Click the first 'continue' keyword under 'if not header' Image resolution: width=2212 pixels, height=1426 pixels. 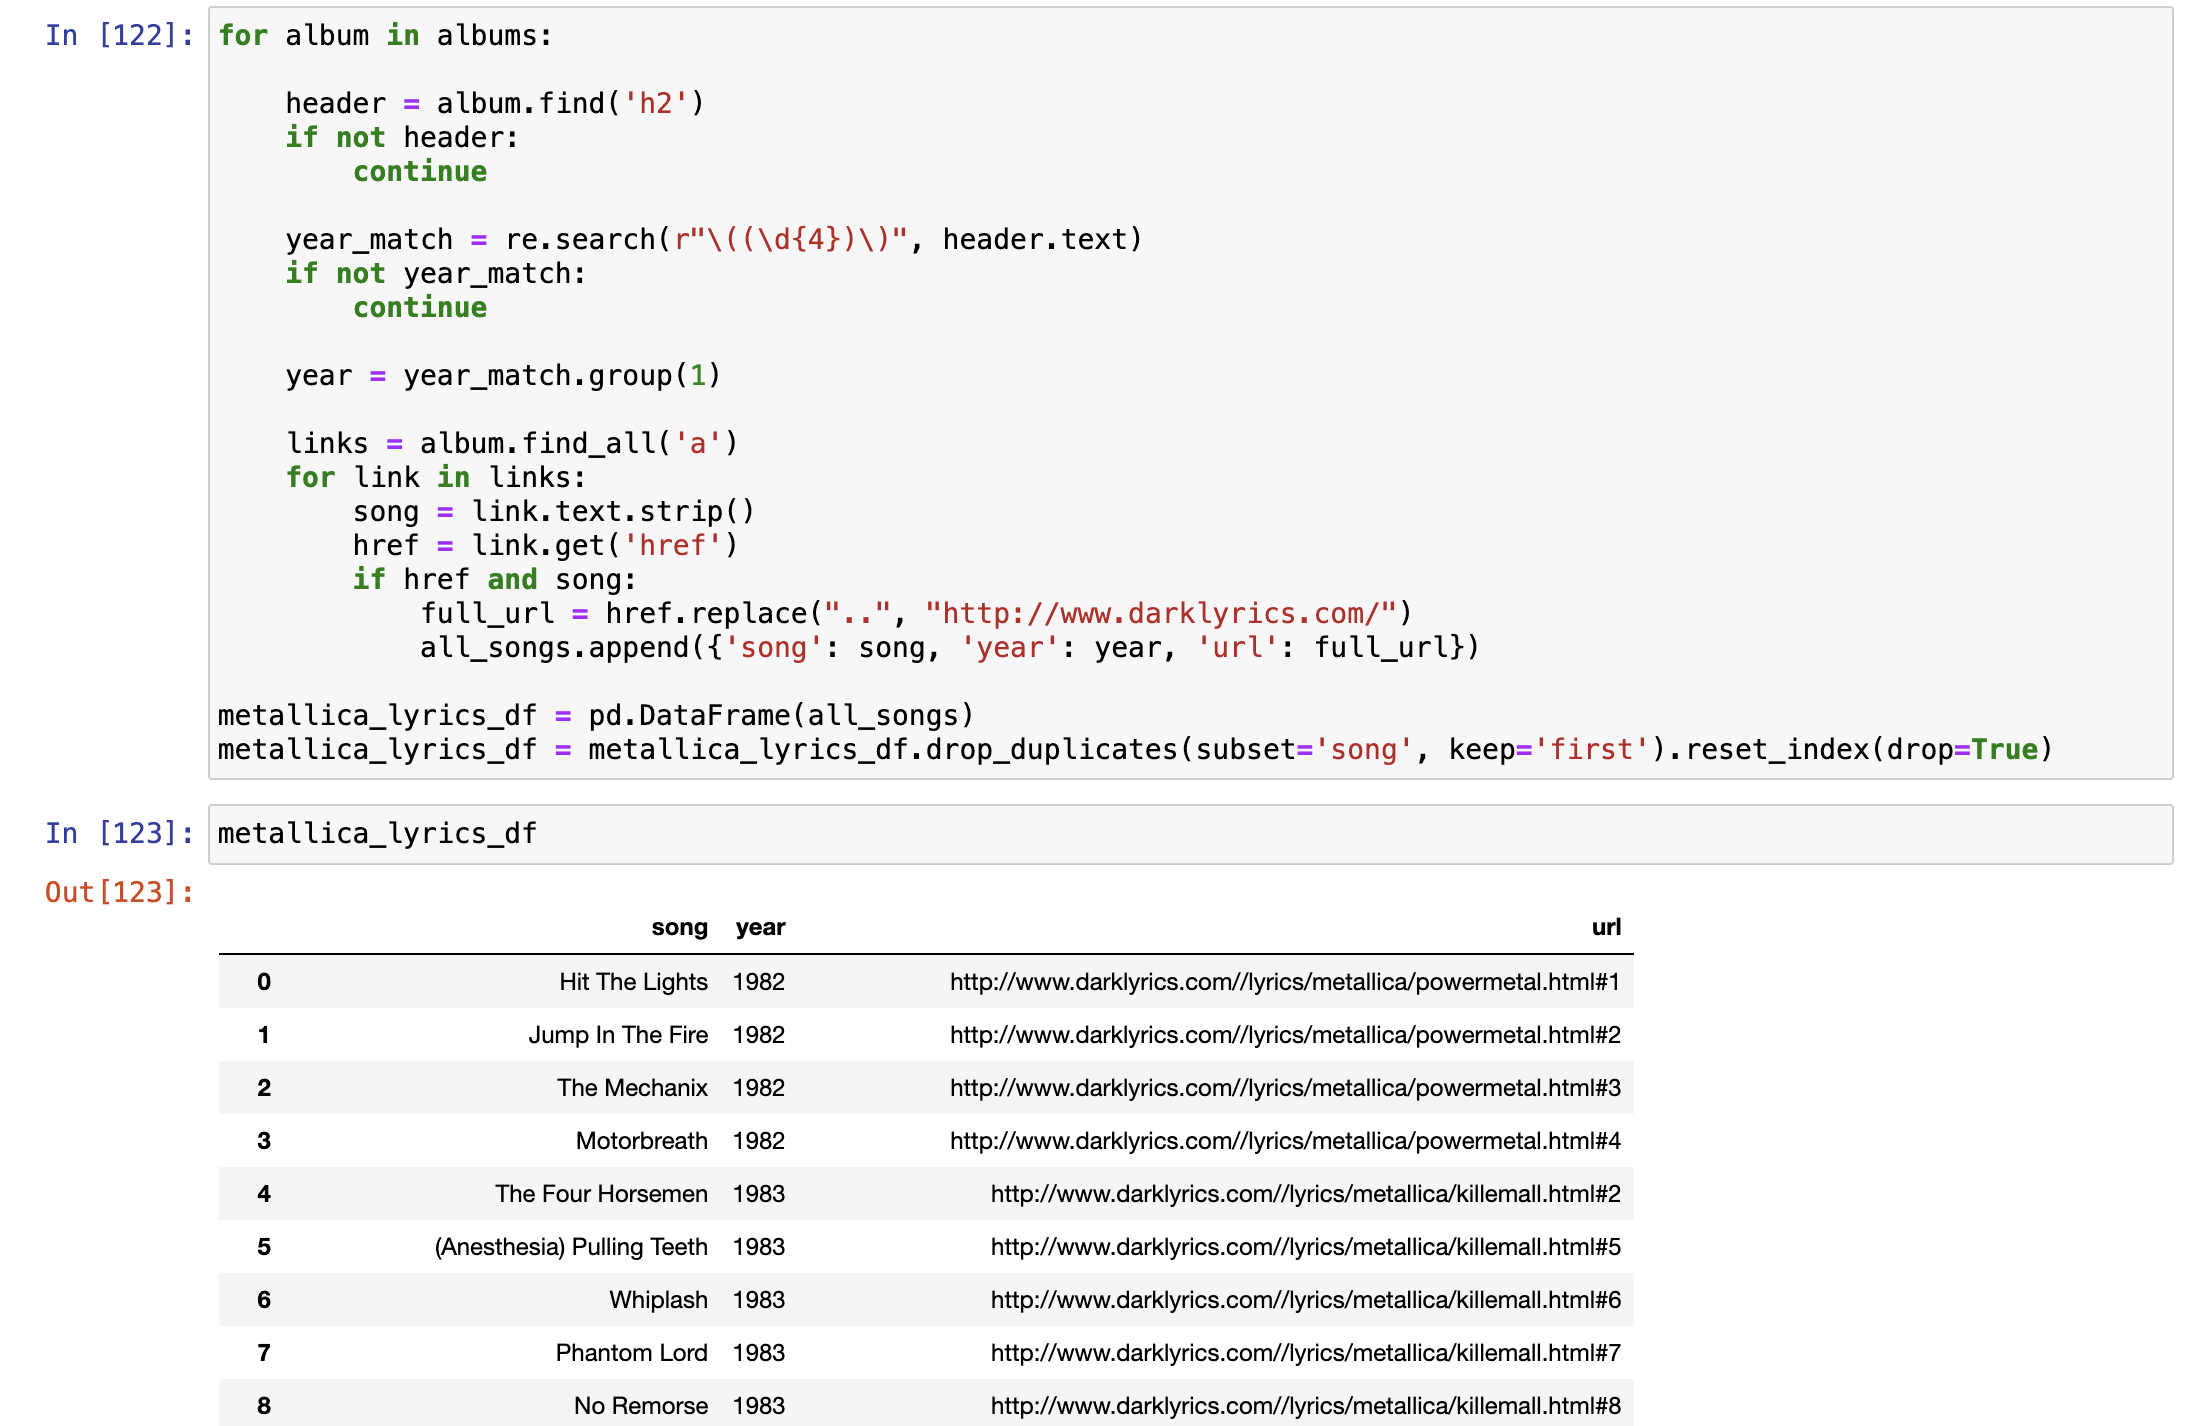coord(420,172)
